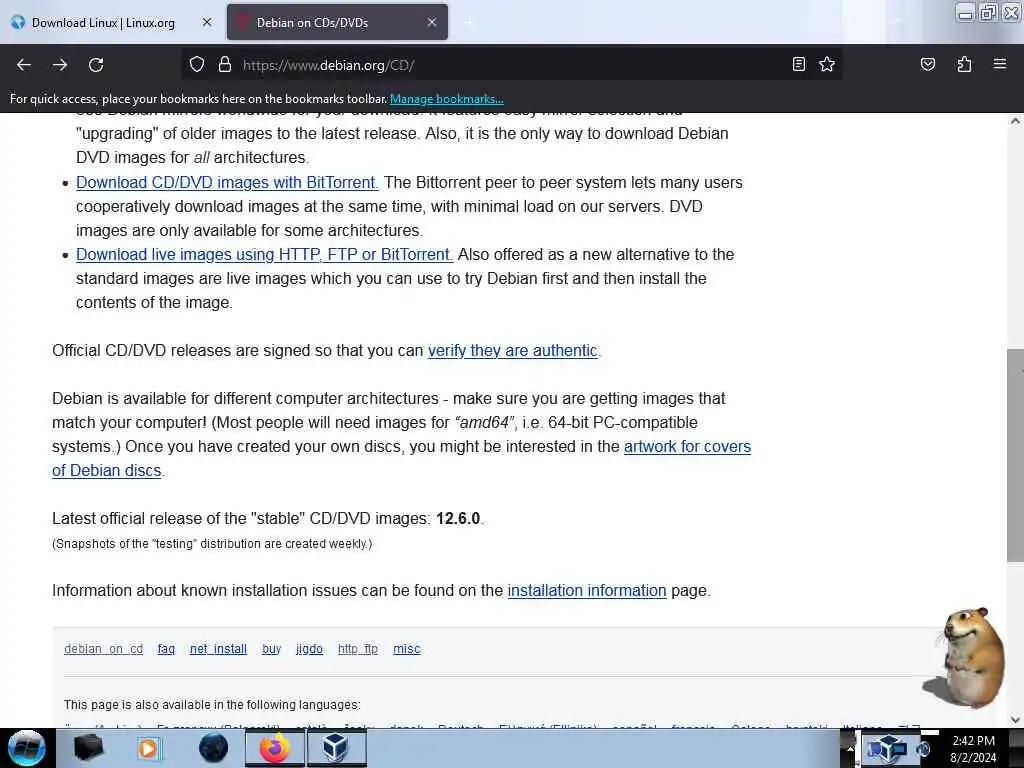
Task: Open the dark globe taskbar icon
Action: click(214, 748)
